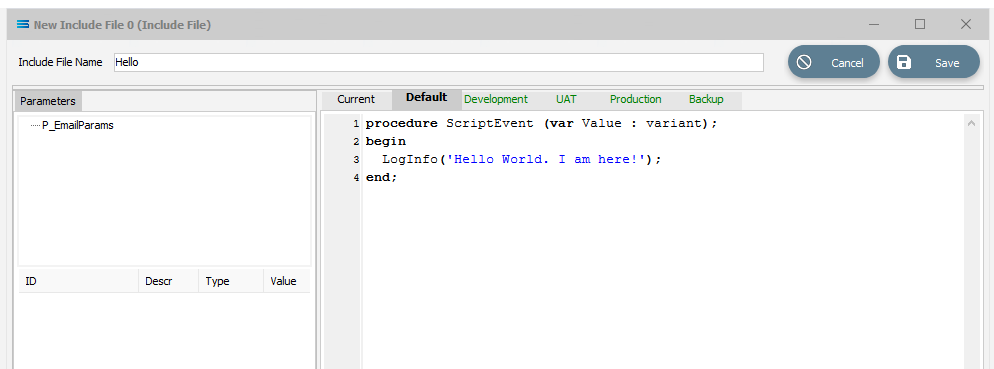Image resolution: width=994 pixels, height=369 pixels.
Task: Close the New Include File window
Action: (x=965, y=24)
